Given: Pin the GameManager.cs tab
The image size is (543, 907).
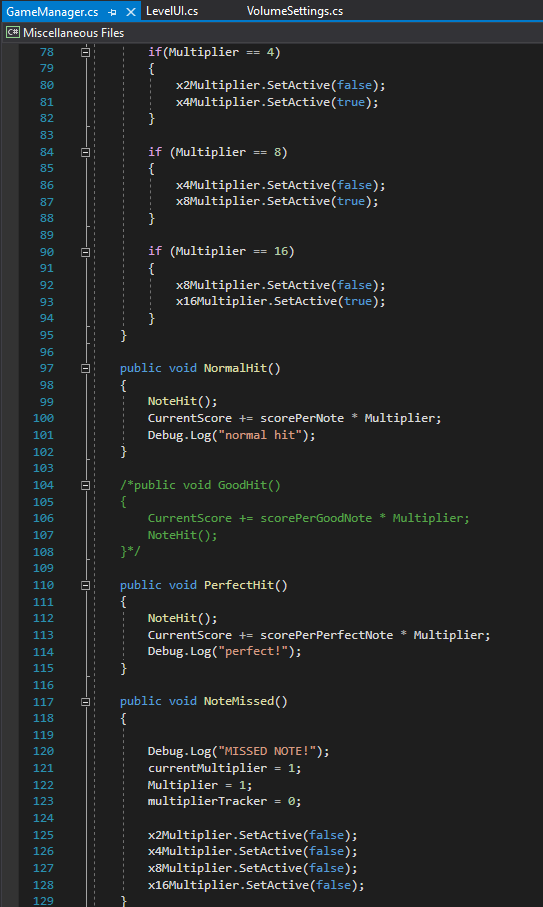Looking at the screenshot, I should (112, 12).
